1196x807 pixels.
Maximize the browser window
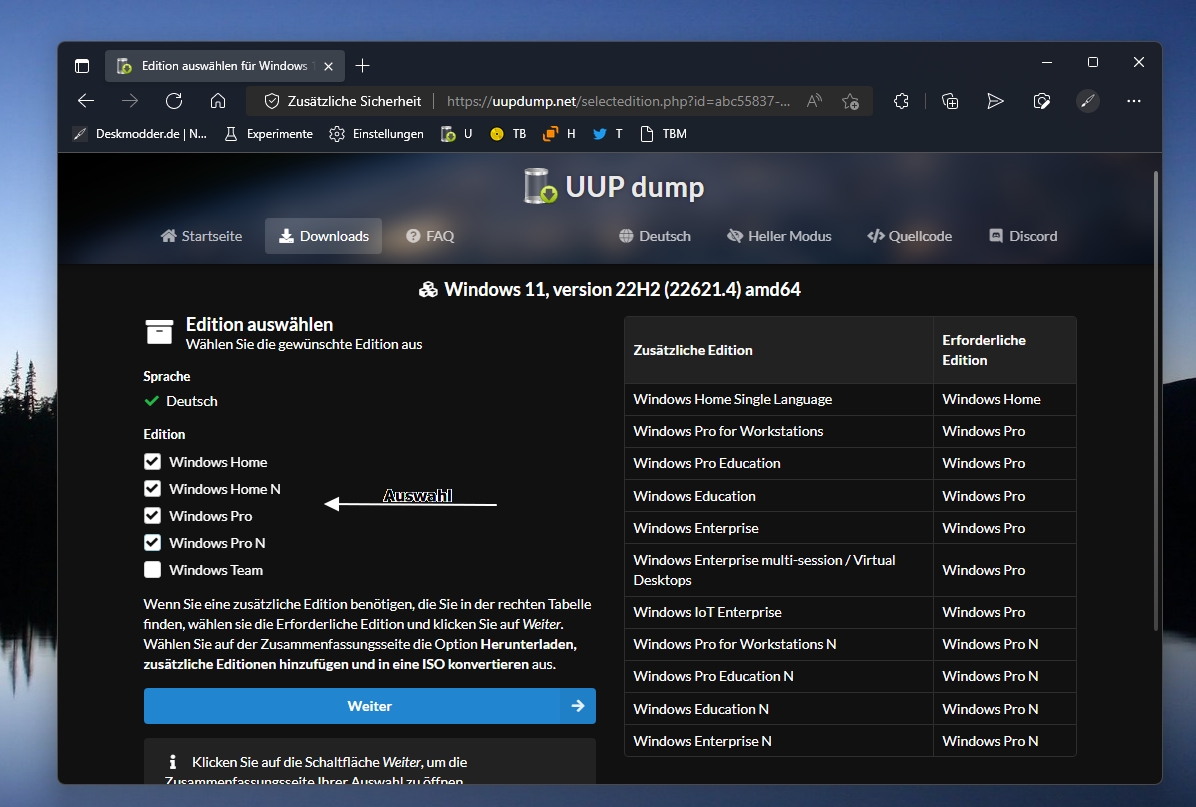pyautogui.click(x=1093, y=63)
